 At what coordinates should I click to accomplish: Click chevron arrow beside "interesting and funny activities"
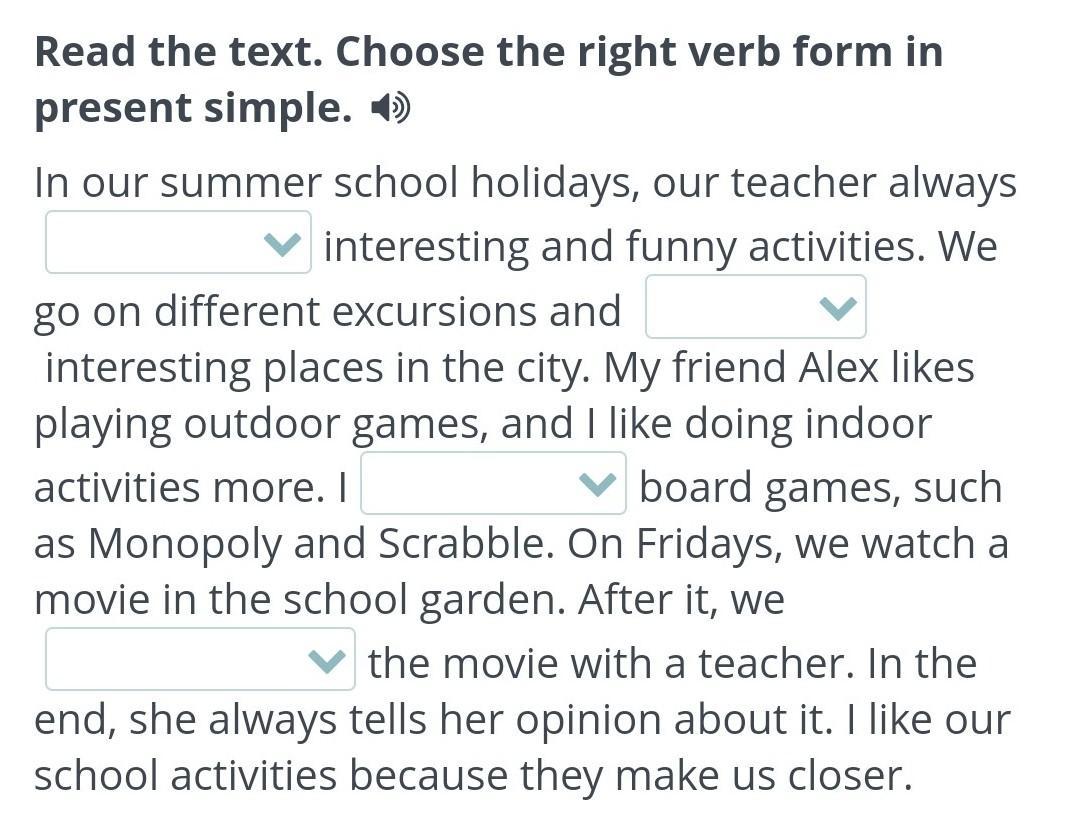282,243
